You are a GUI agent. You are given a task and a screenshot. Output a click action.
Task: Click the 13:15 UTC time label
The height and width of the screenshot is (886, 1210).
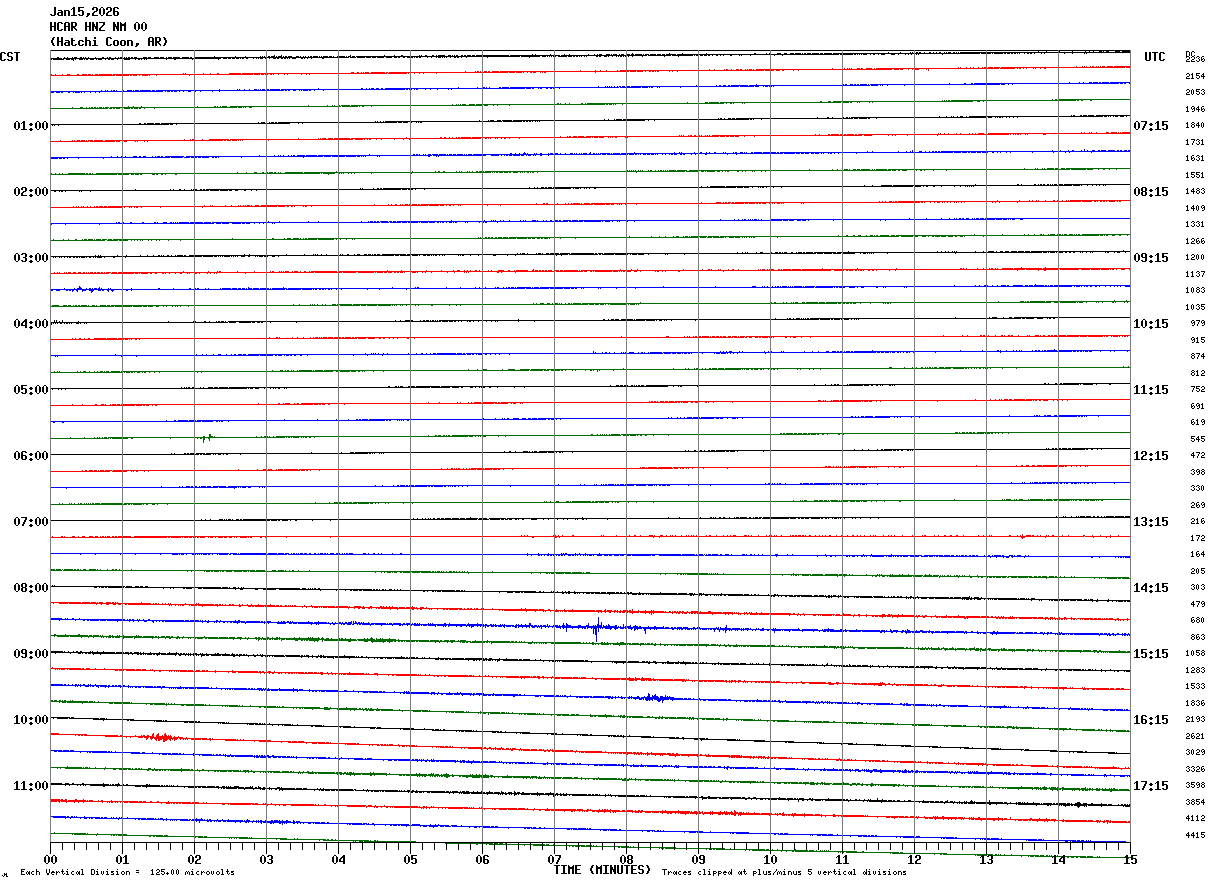tap(1151, 522)
